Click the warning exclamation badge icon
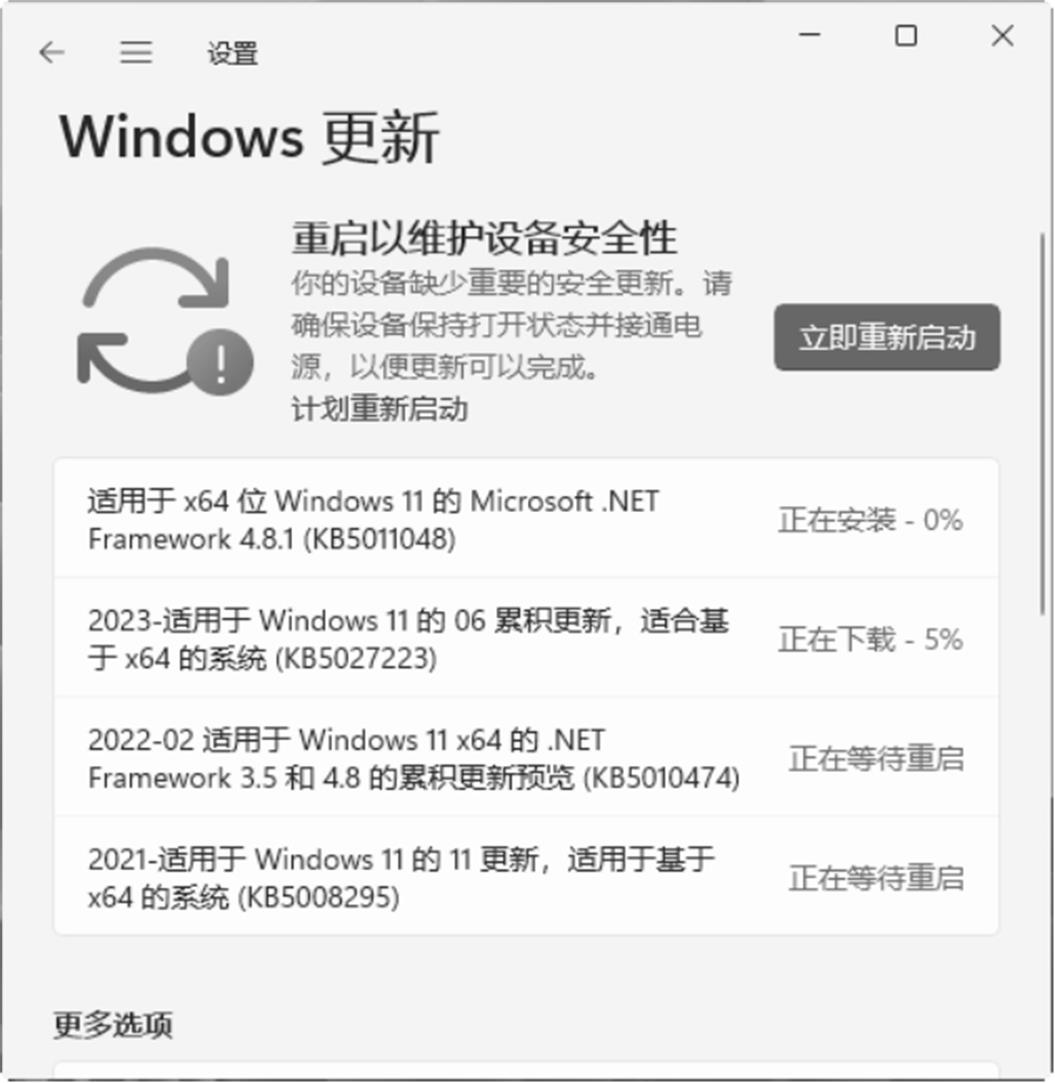The image size is (1055, 1083). [x=220, y=363]
